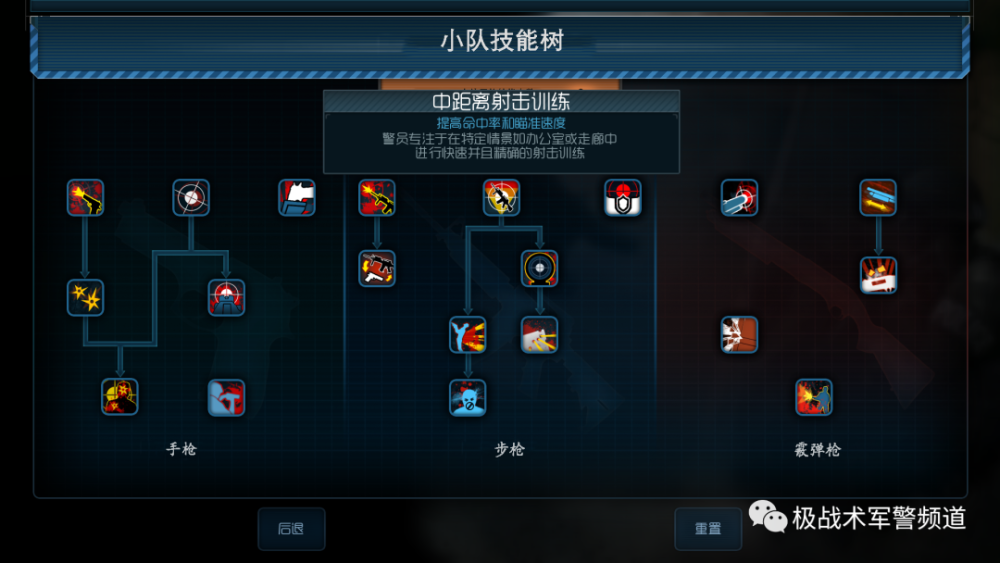Click the 重置 reset button
This screenshot has width=1000, height=563.
(708, 529)
